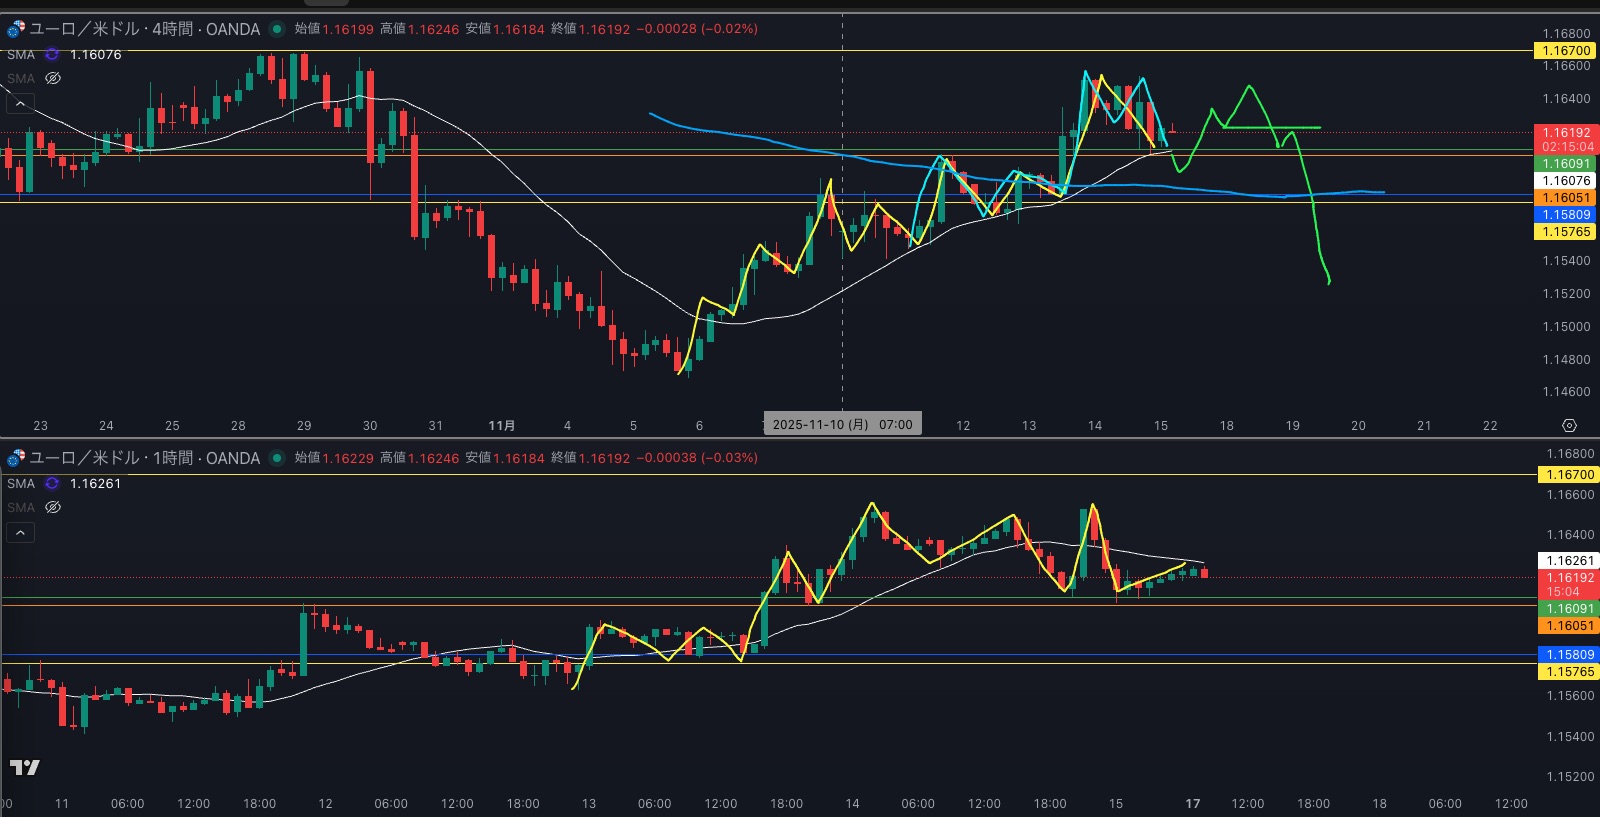Collapse indicator legend on the 4-hour chart
Image resolution: width=1600 pixels, height=817 pixels.
click(x=20, y=103)
